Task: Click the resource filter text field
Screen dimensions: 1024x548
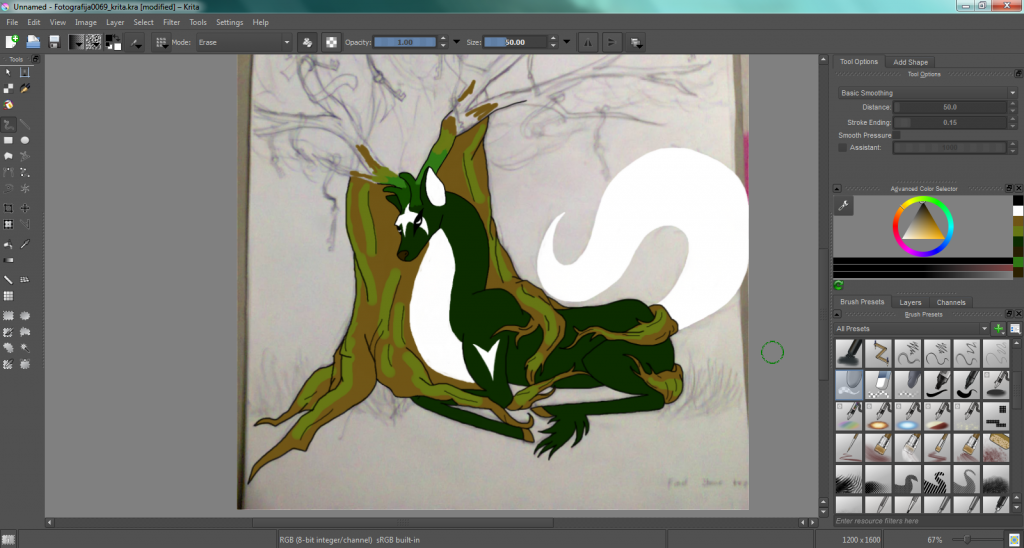Action: [x=926, y=522]
